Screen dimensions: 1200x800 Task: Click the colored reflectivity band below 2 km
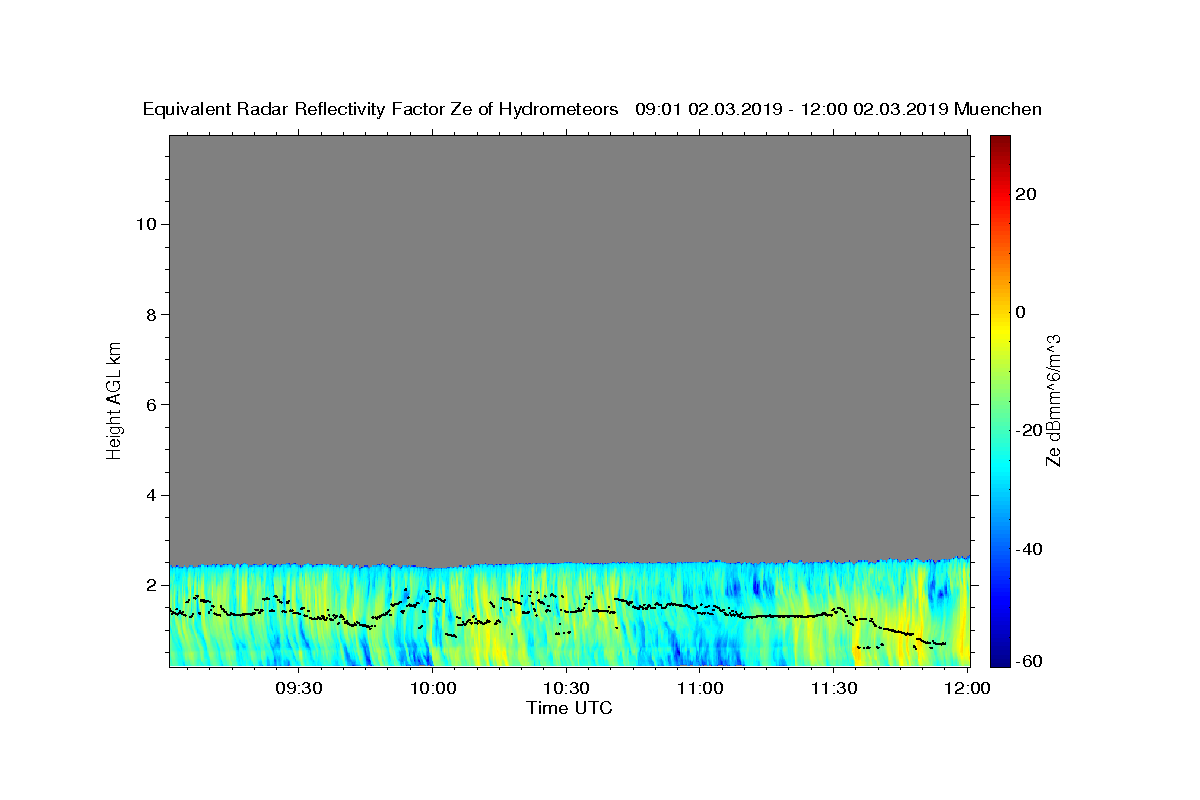coord(570,615)
